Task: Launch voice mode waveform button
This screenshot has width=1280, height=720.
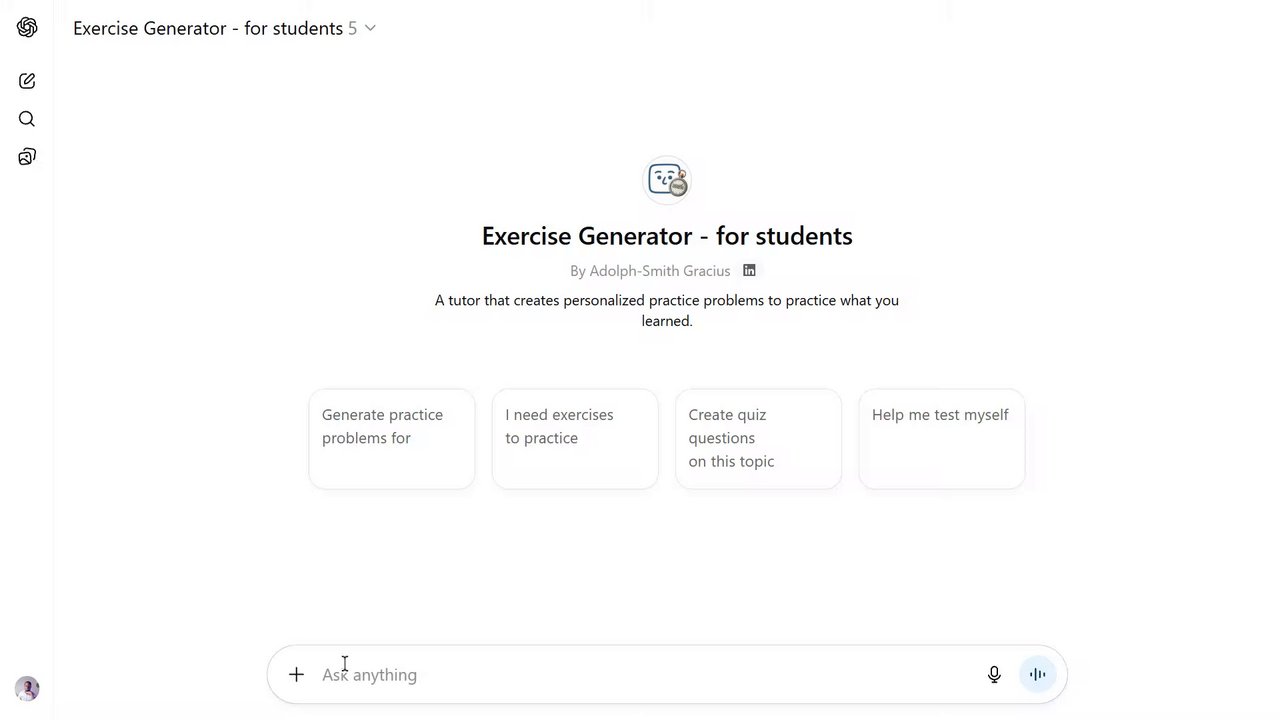Action: [x=1037, y=674]
